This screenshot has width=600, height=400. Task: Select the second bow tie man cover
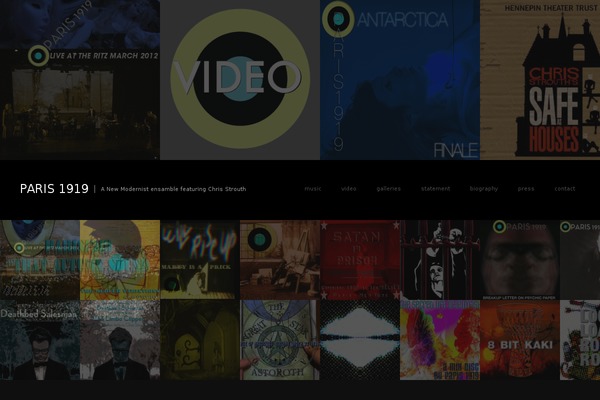(120, 340)
